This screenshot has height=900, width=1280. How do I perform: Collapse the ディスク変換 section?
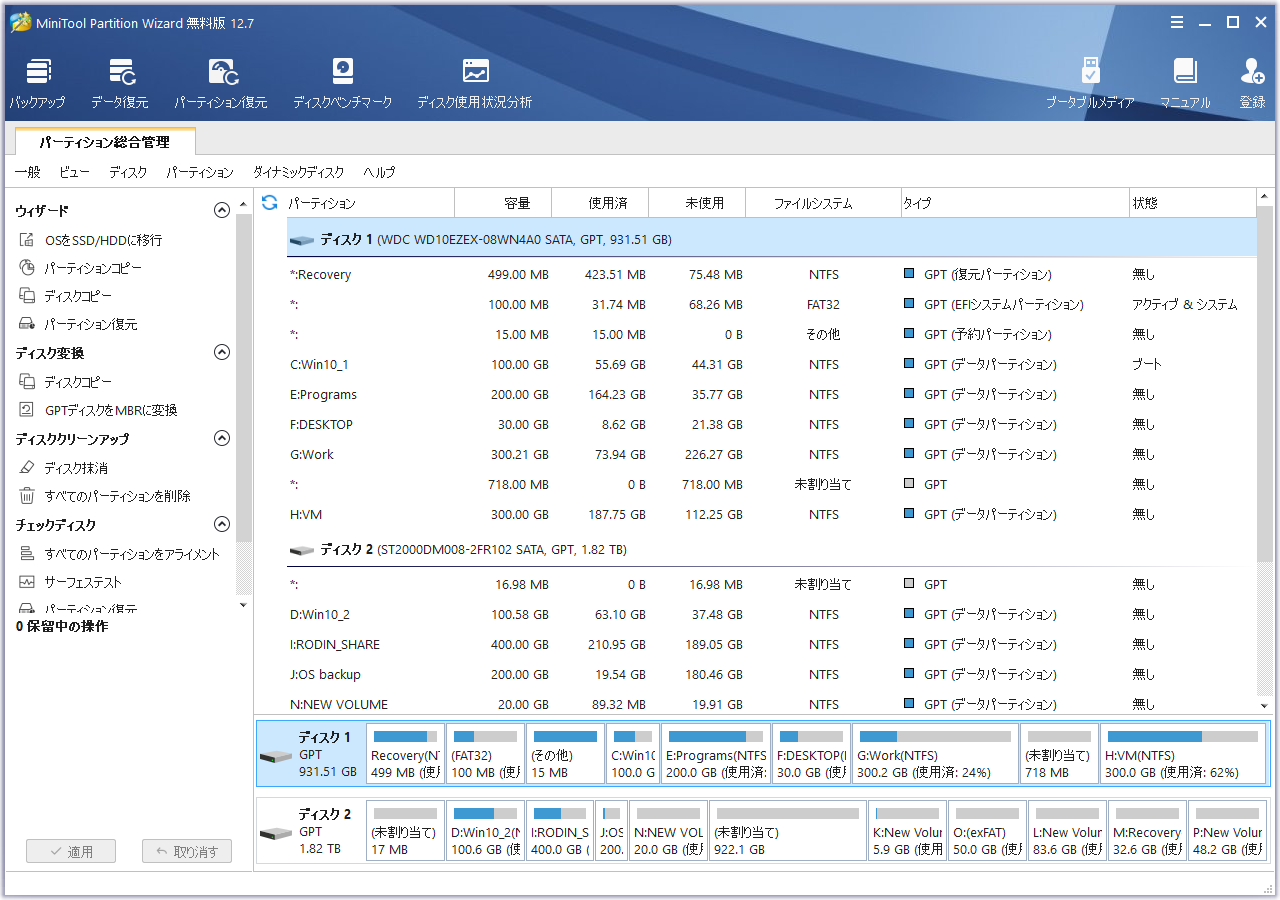coord(222,352)
